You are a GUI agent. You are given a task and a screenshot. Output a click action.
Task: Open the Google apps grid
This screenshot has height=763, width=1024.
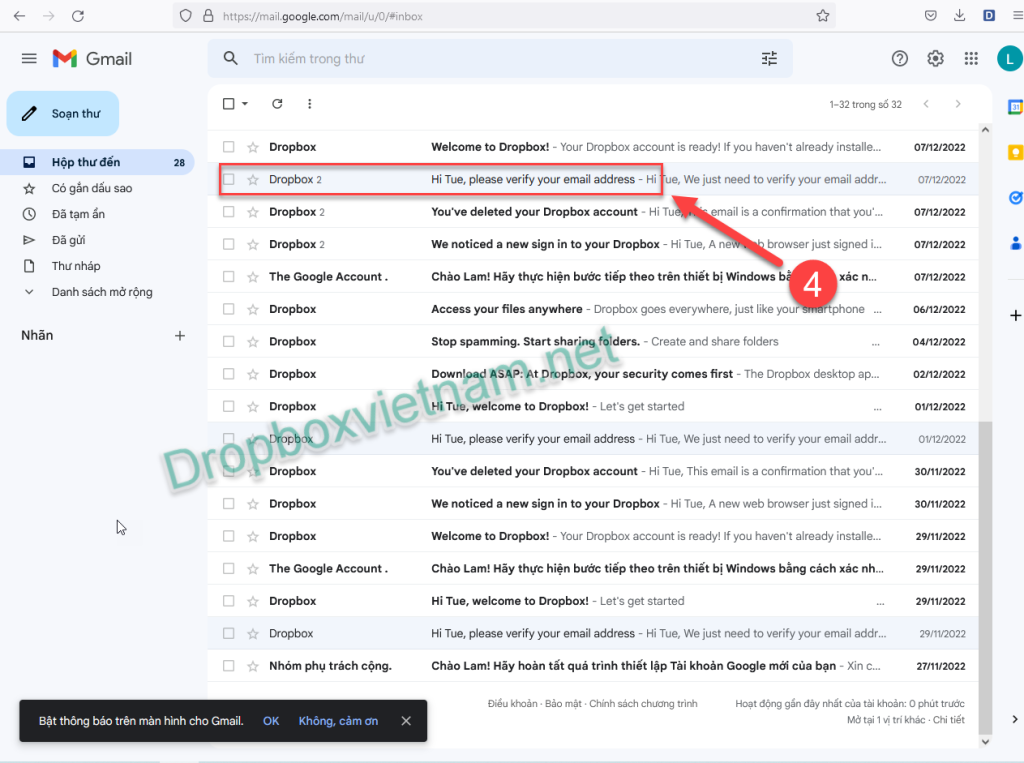(971, 59)
